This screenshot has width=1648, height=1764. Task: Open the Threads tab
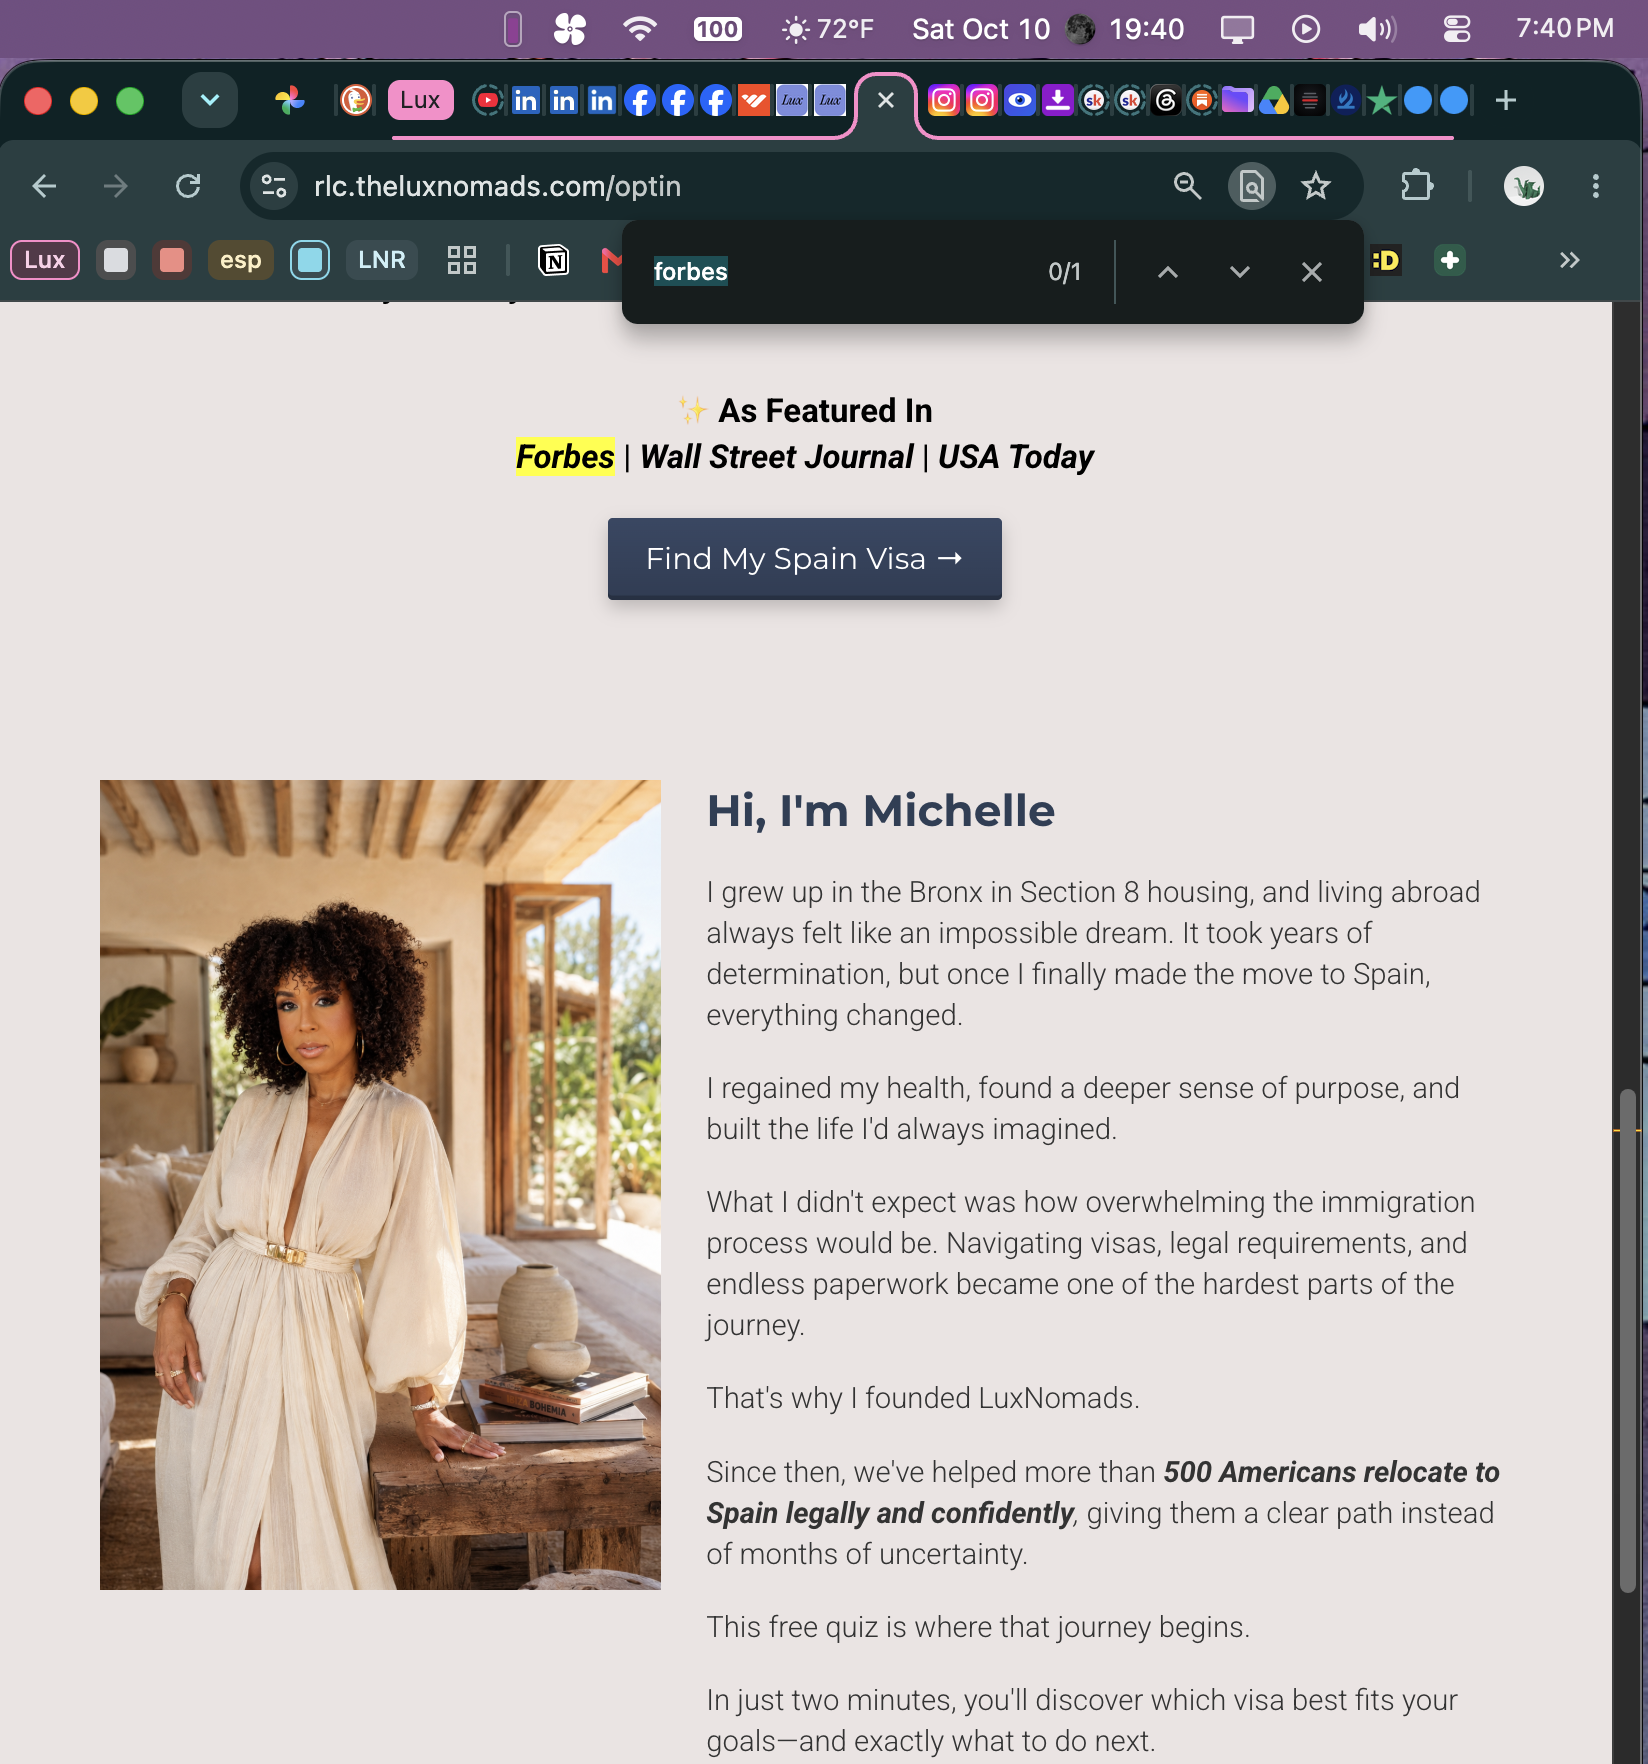coord(1166,100)
